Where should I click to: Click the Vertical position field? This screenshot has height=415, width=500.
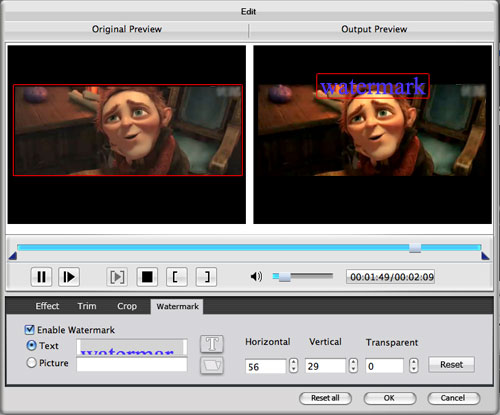tap(325, 366)
